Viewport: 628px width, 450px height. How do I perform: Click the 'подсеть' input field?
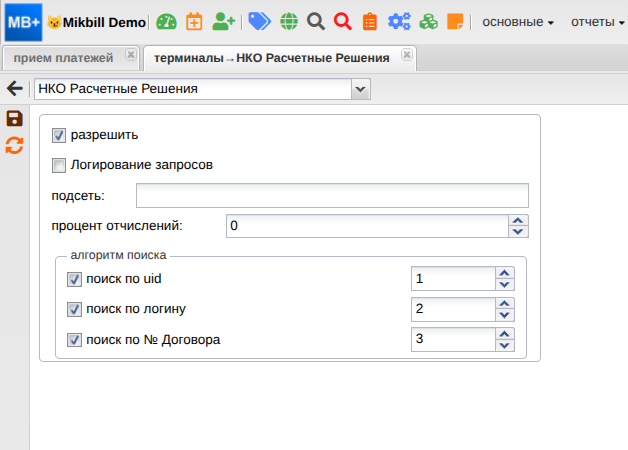332,195
